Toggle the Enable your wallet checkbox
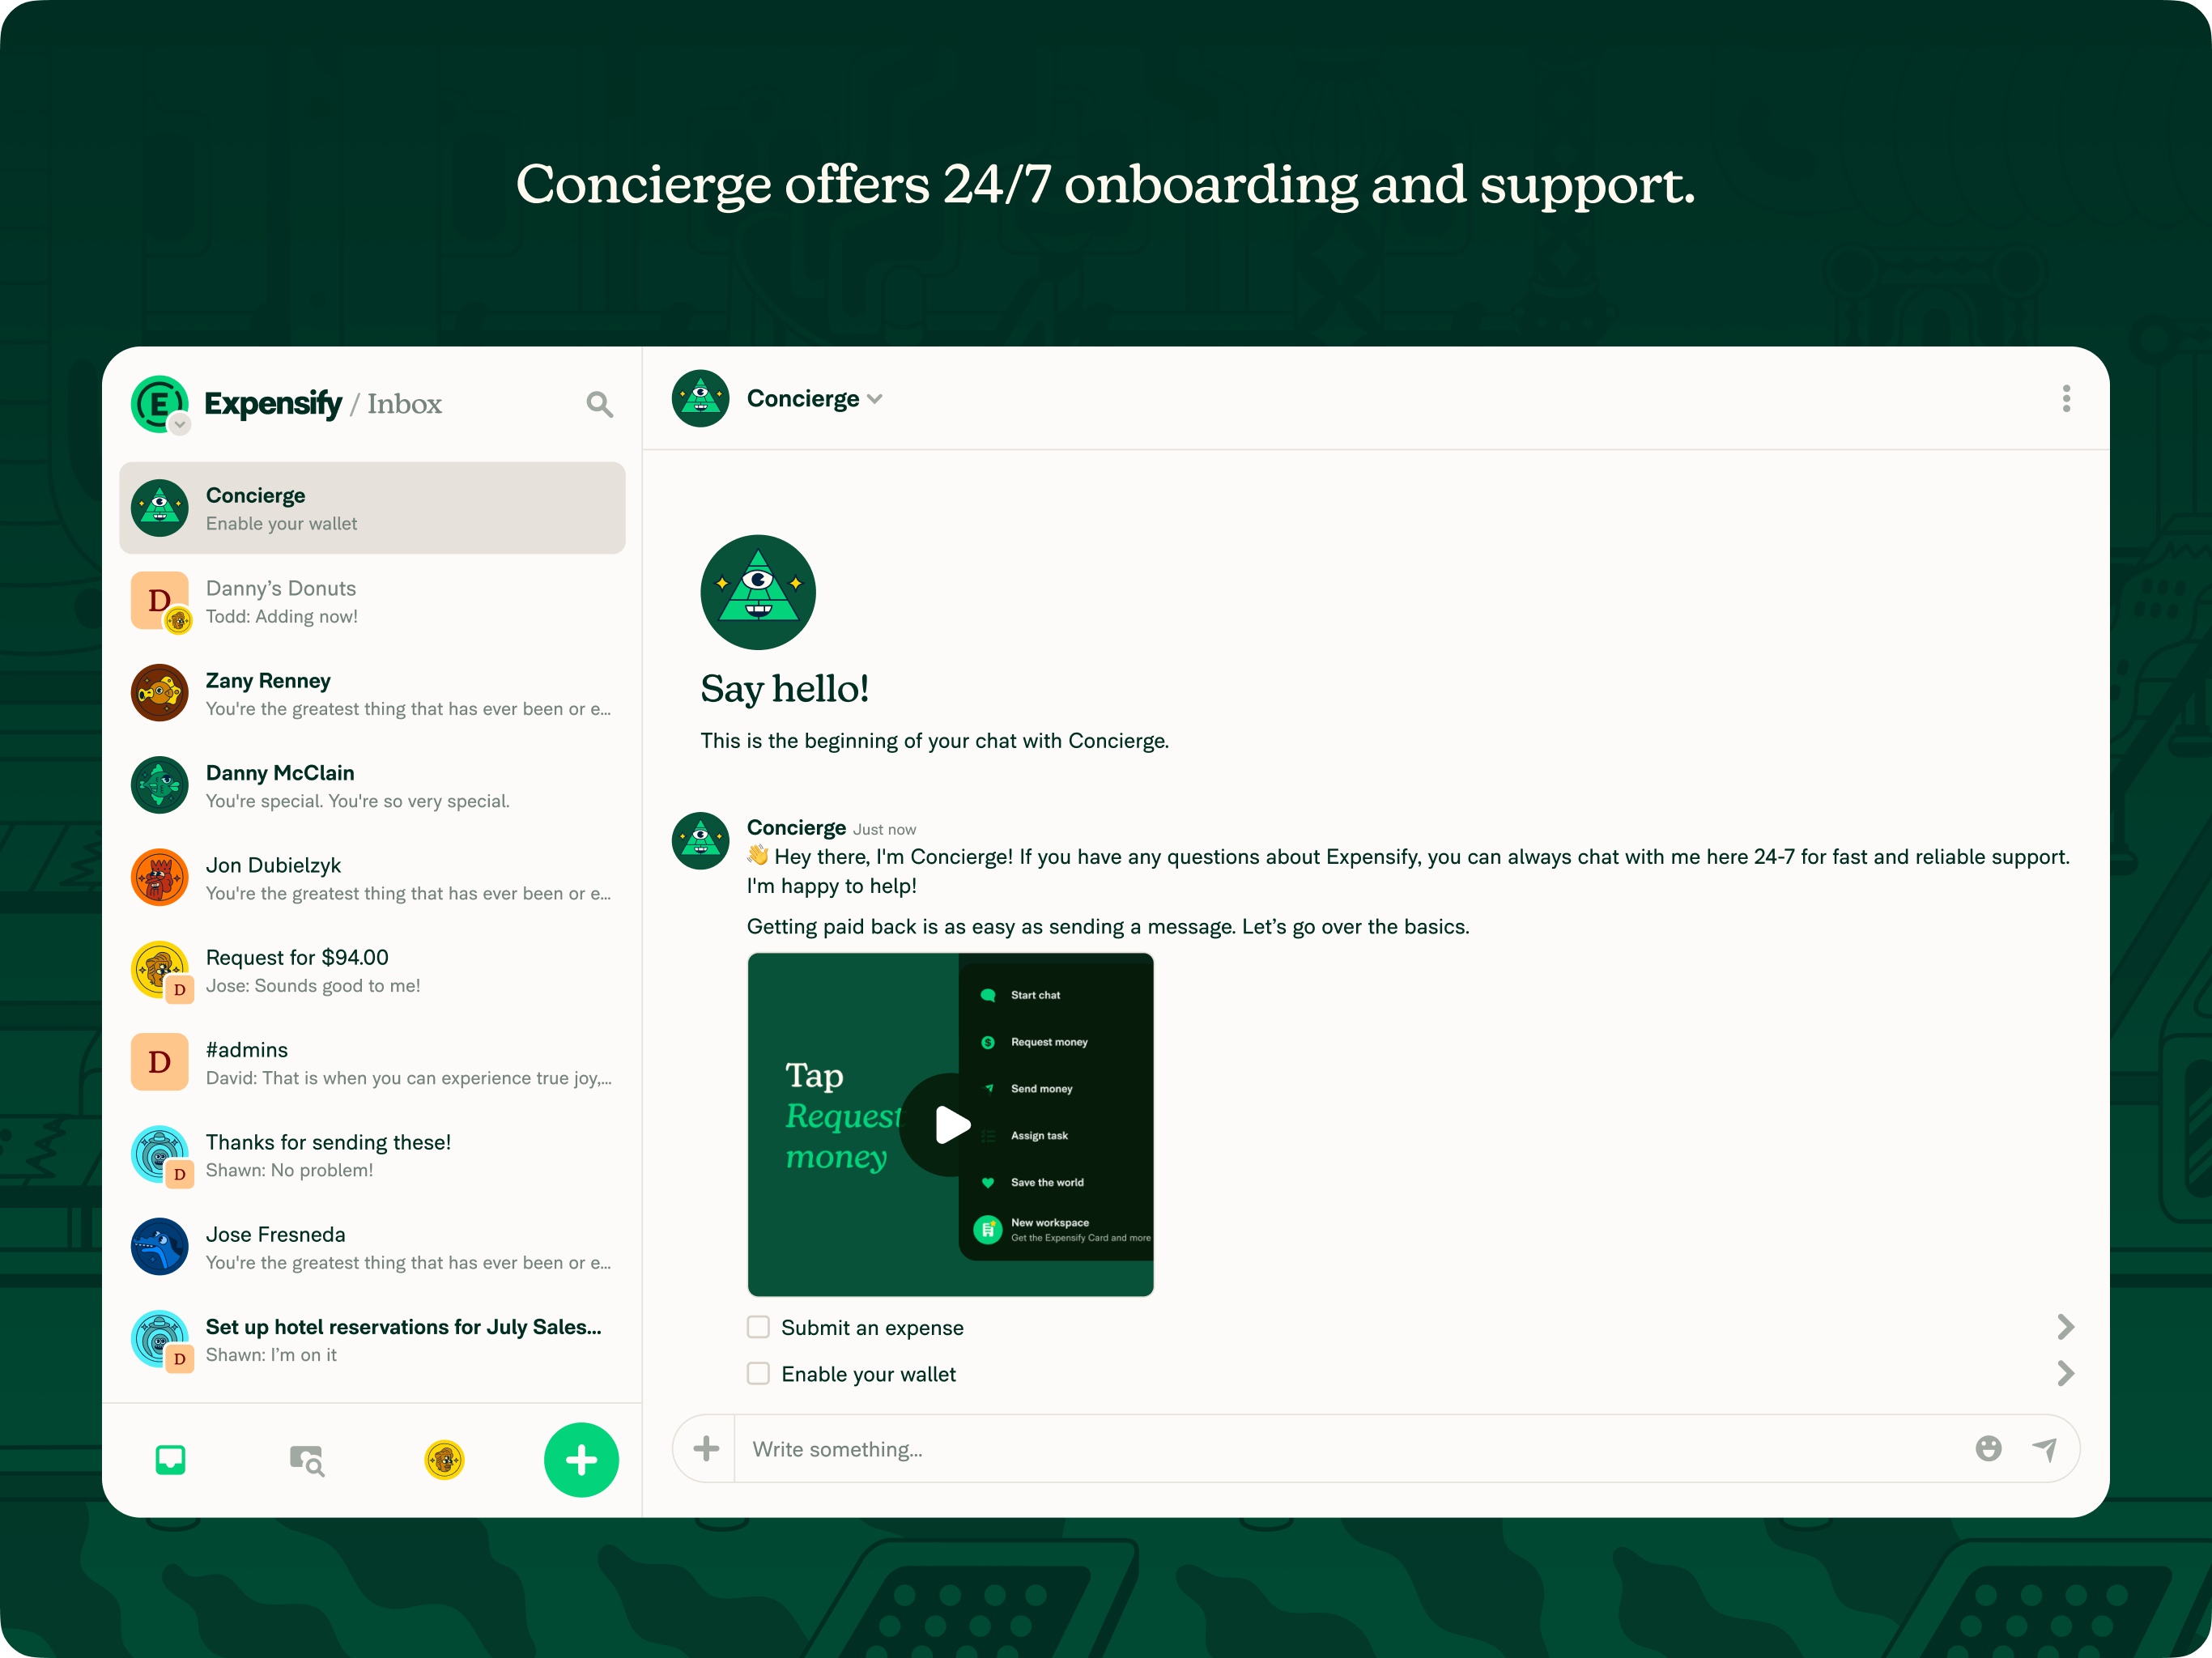2212x1658 pixels. pyautogui.click(x=759, y=1374)
